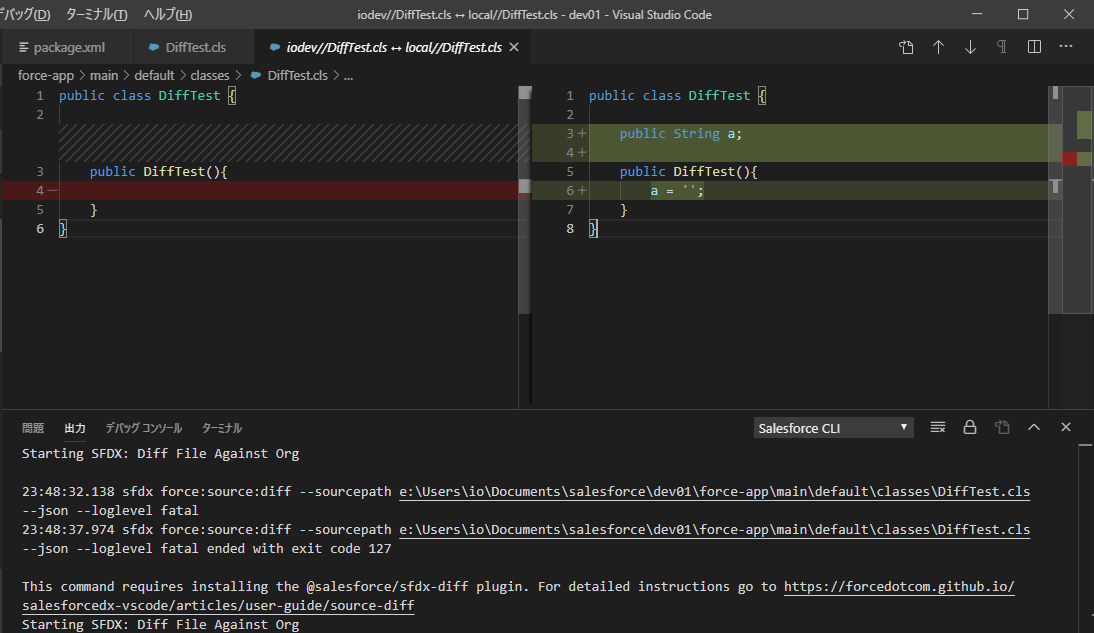Click the Salesforce icon on DiffTest.cls tab
The height and width of the screenshot is (633, 1094).
pyautogui.click(x=154, y=47)
